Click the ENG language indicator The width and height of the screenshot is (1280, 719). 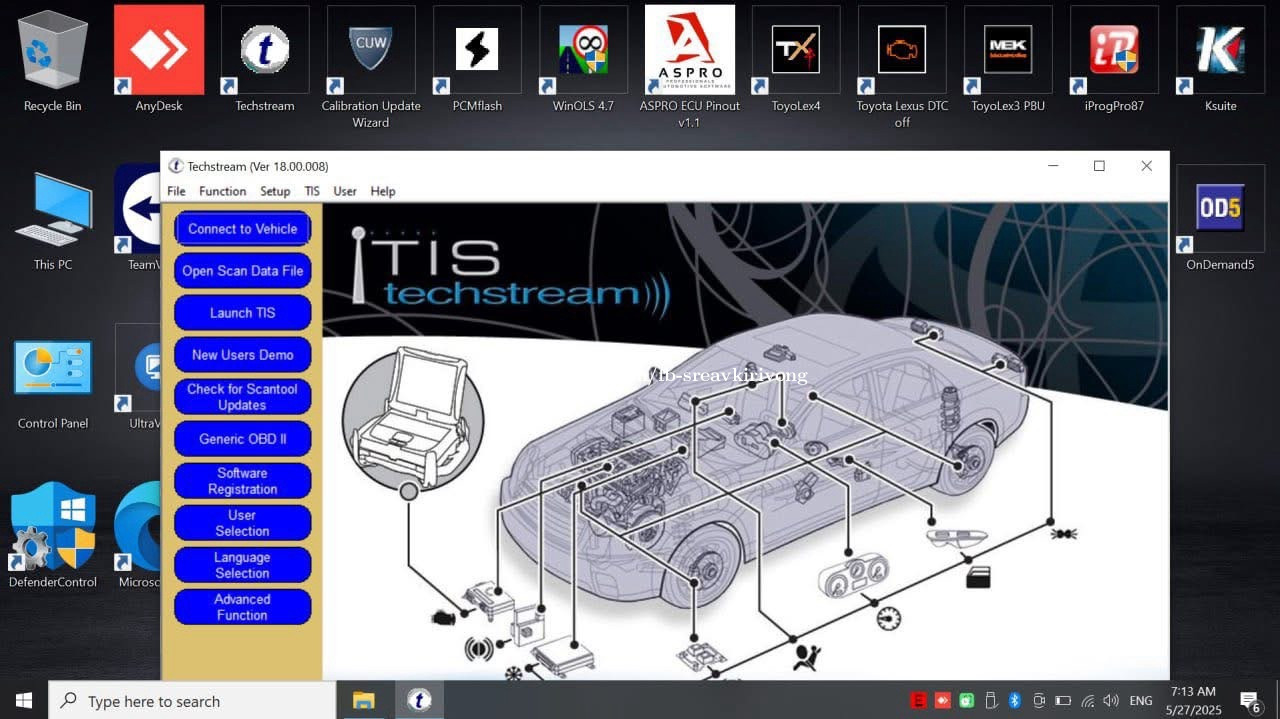point(1140,701)
